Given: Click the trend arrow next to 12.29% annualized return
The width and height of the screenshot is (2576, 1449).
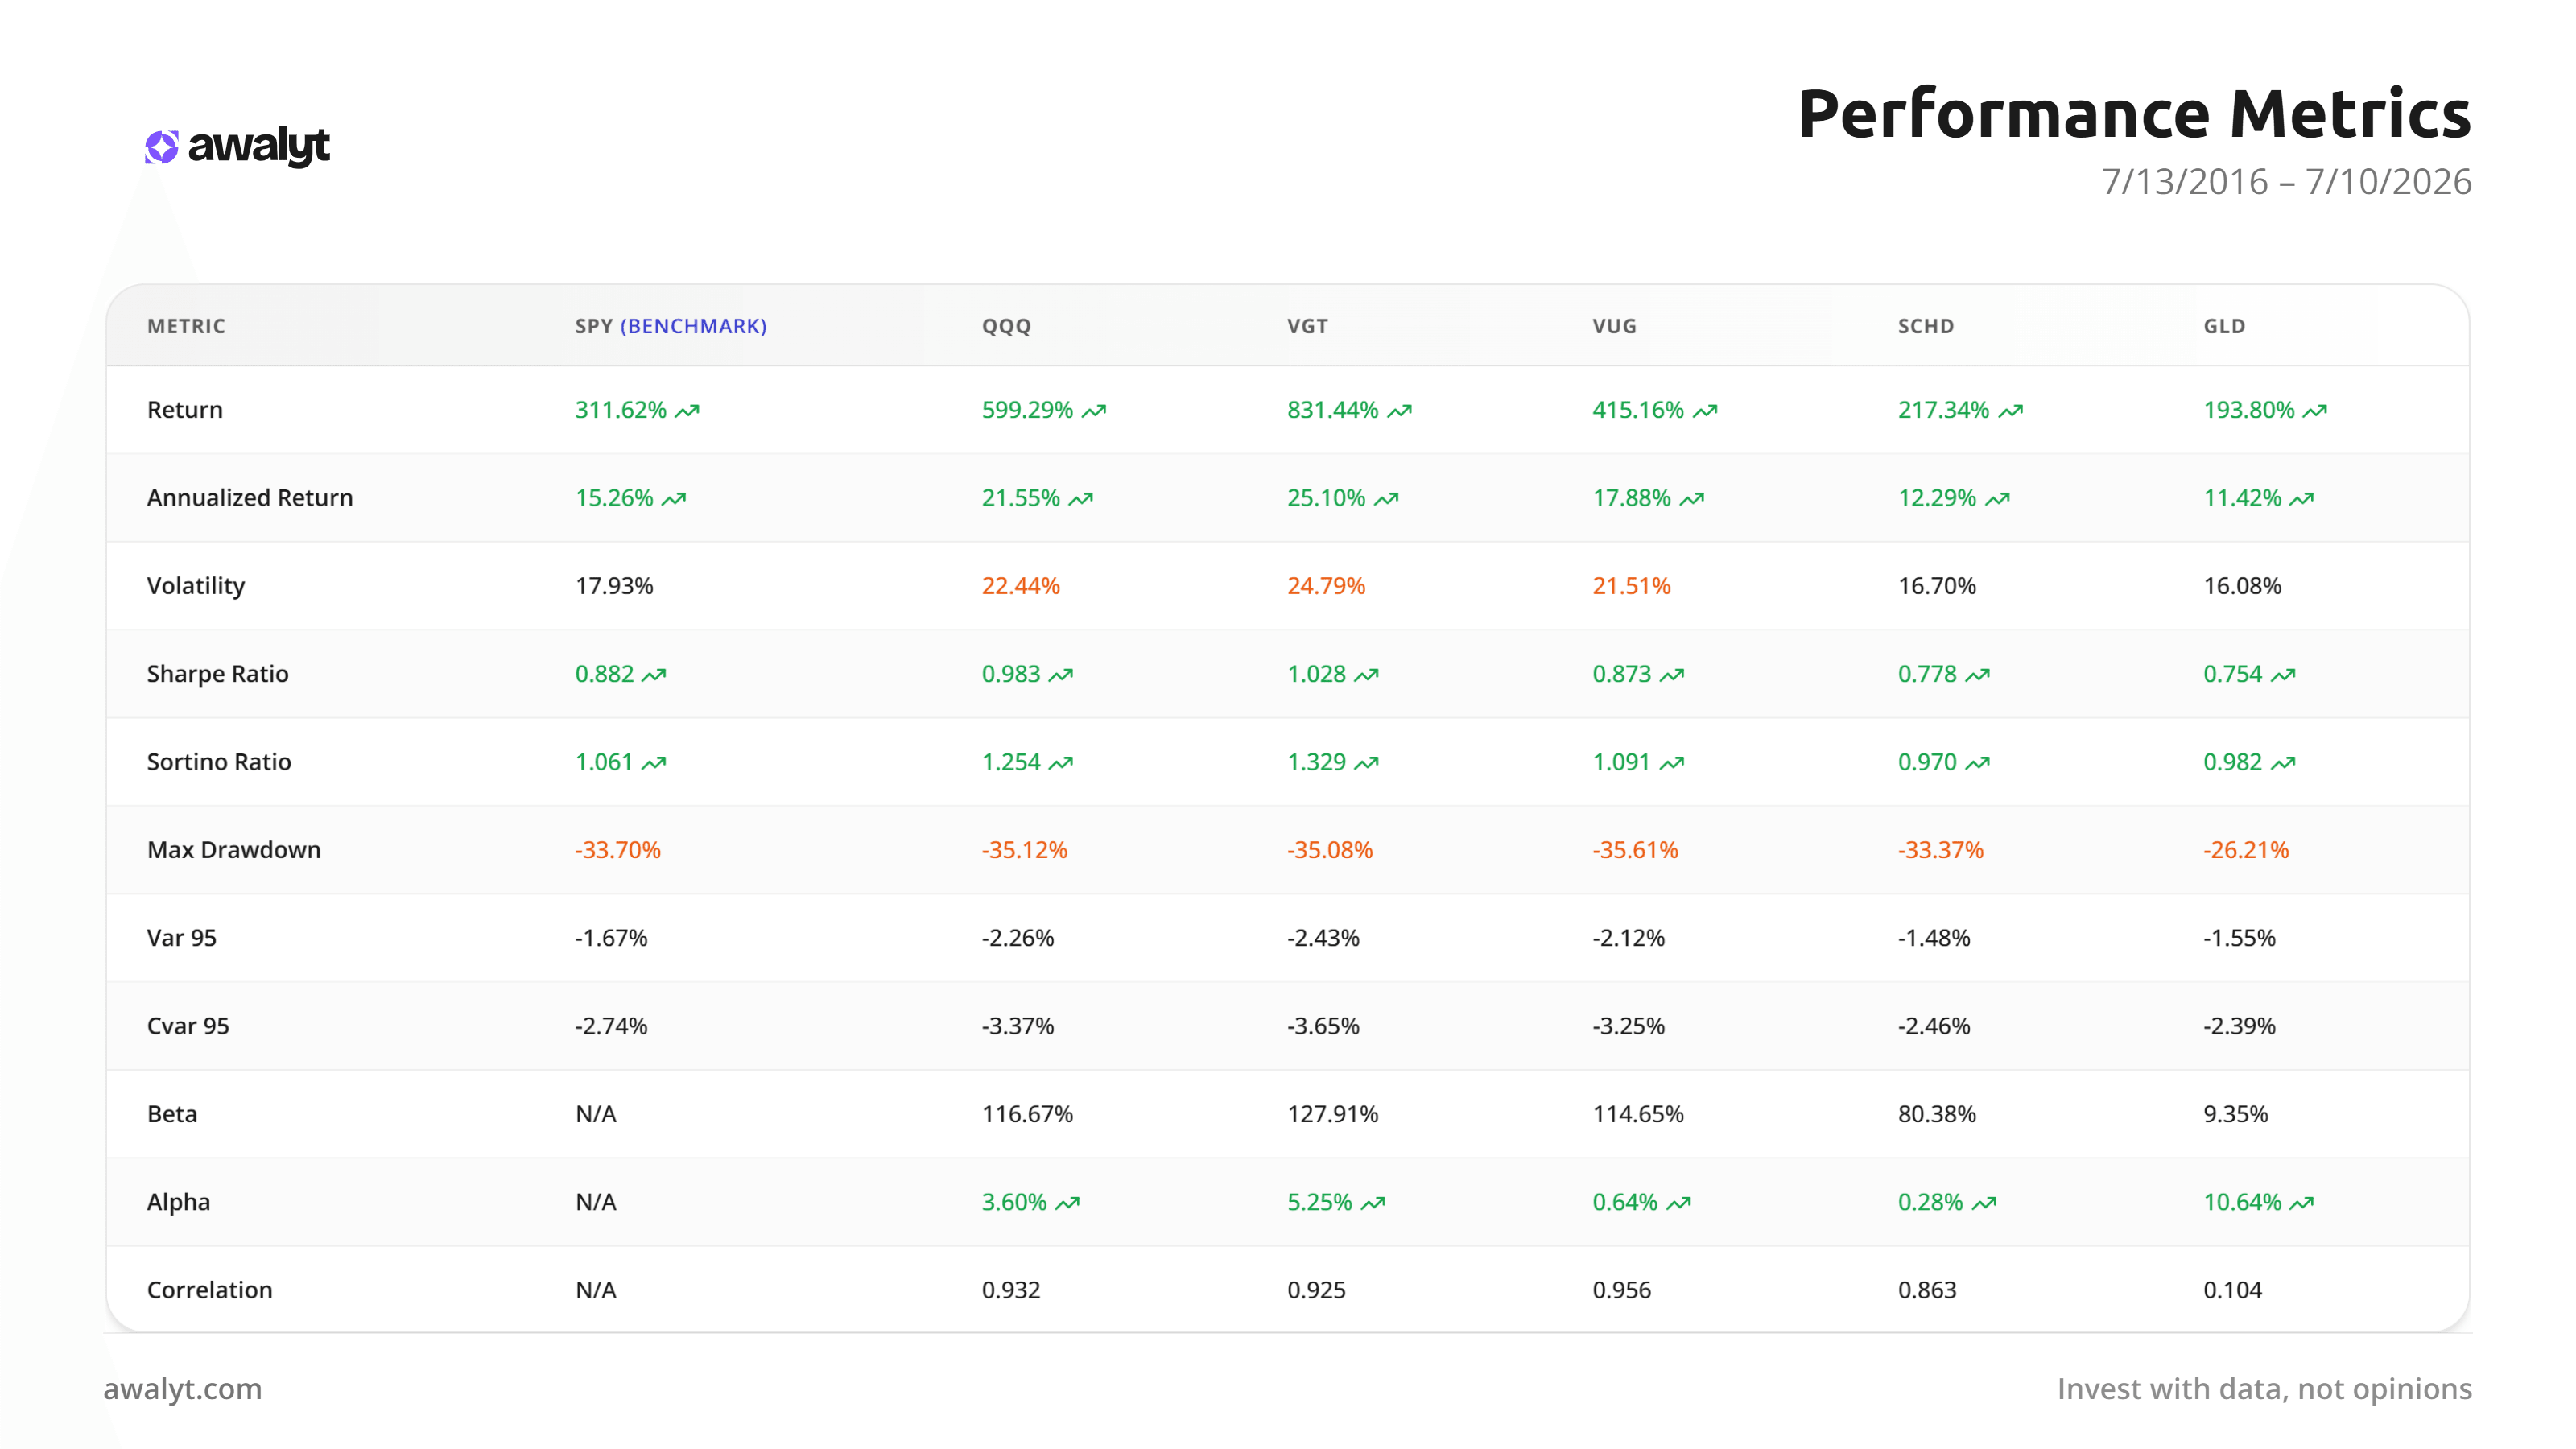Looking at the screenshot, I should (x=1997, y=499).
